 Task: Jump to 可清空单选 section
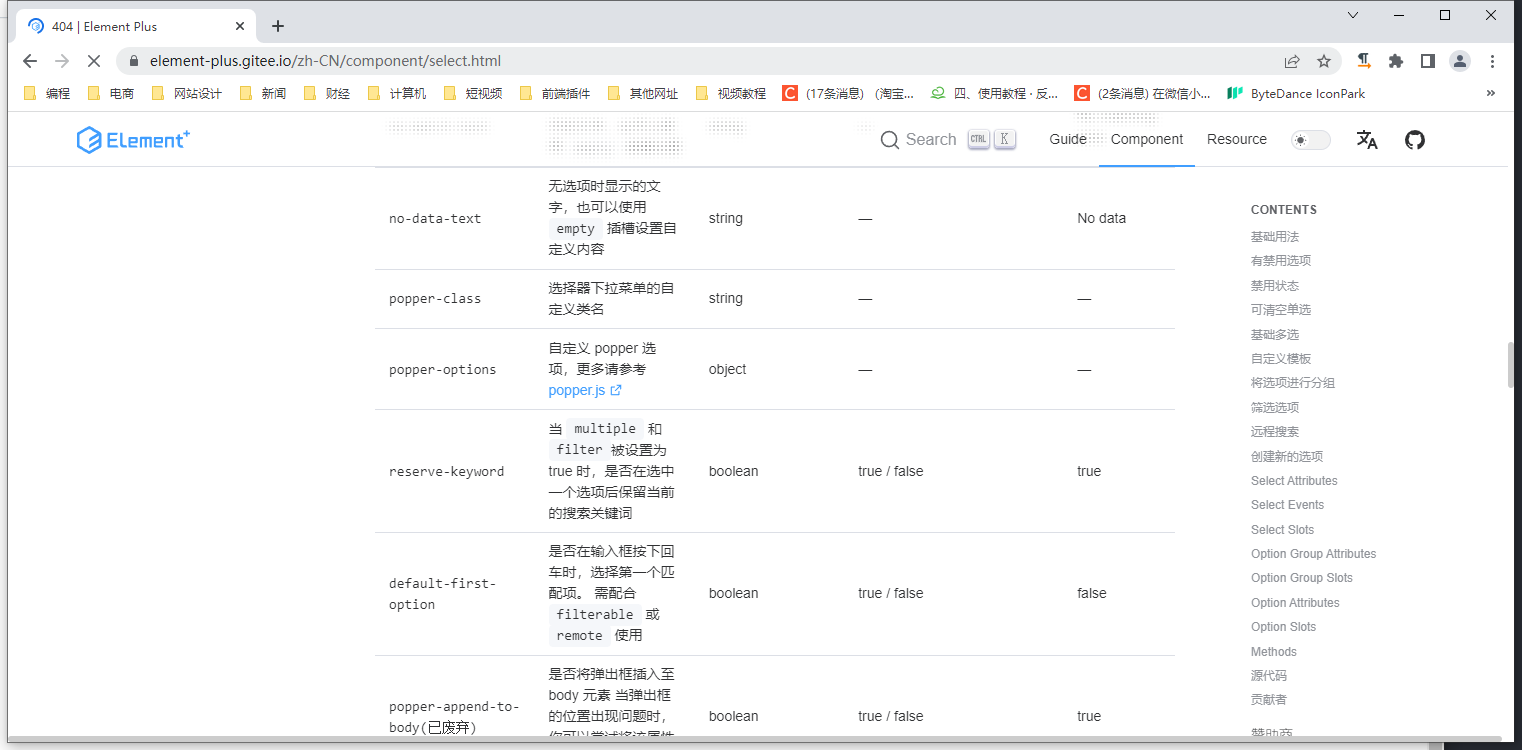point(1281,310)
